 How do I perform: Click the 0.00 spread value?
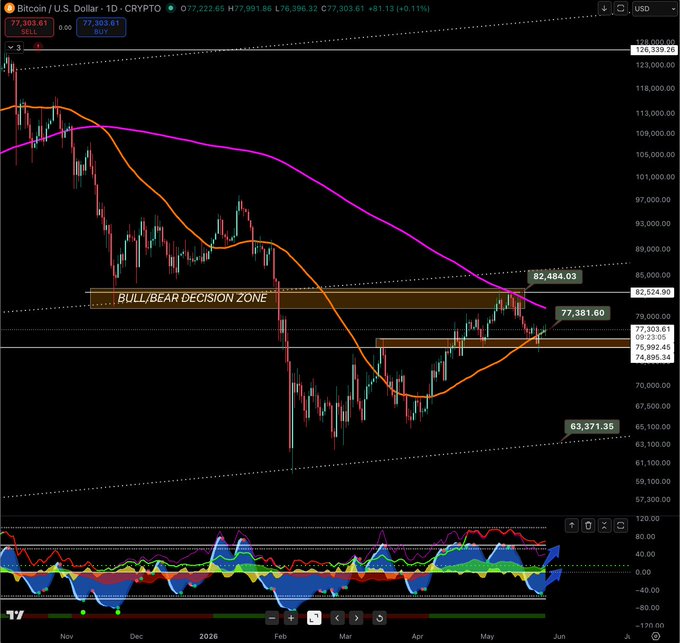(x=65, y=27)
